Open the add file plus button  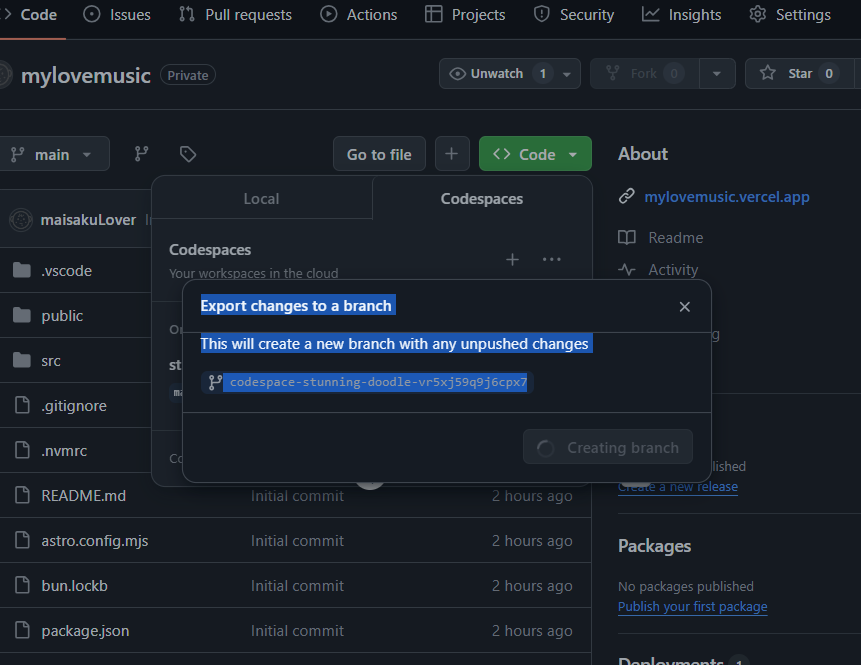[452, 154]
